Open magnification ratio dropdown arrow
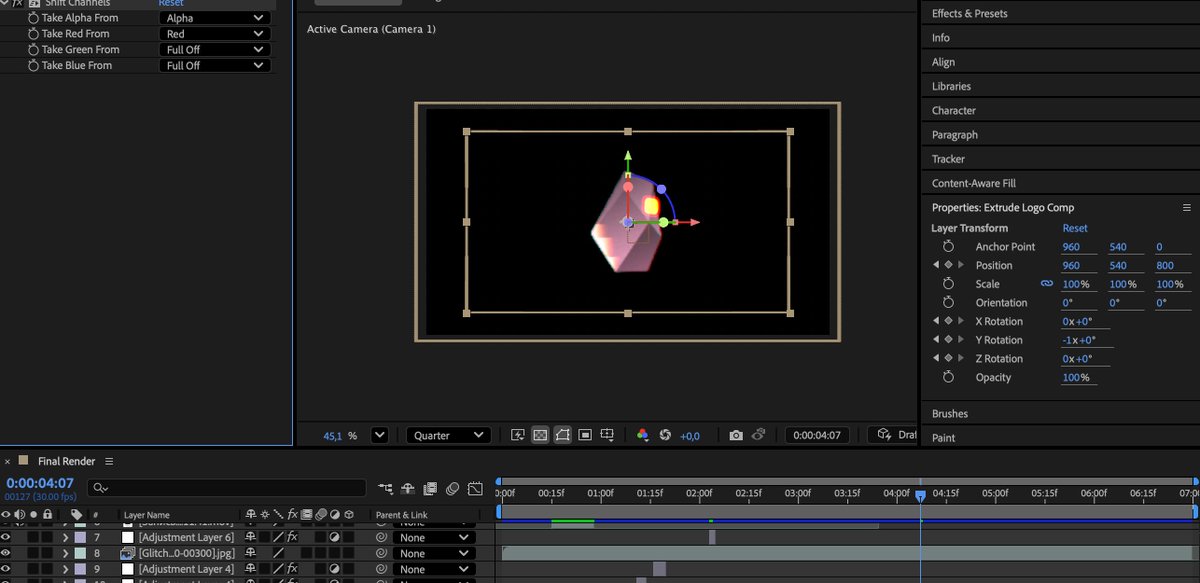Viewport: 1200px width, 583px height. 379,435
